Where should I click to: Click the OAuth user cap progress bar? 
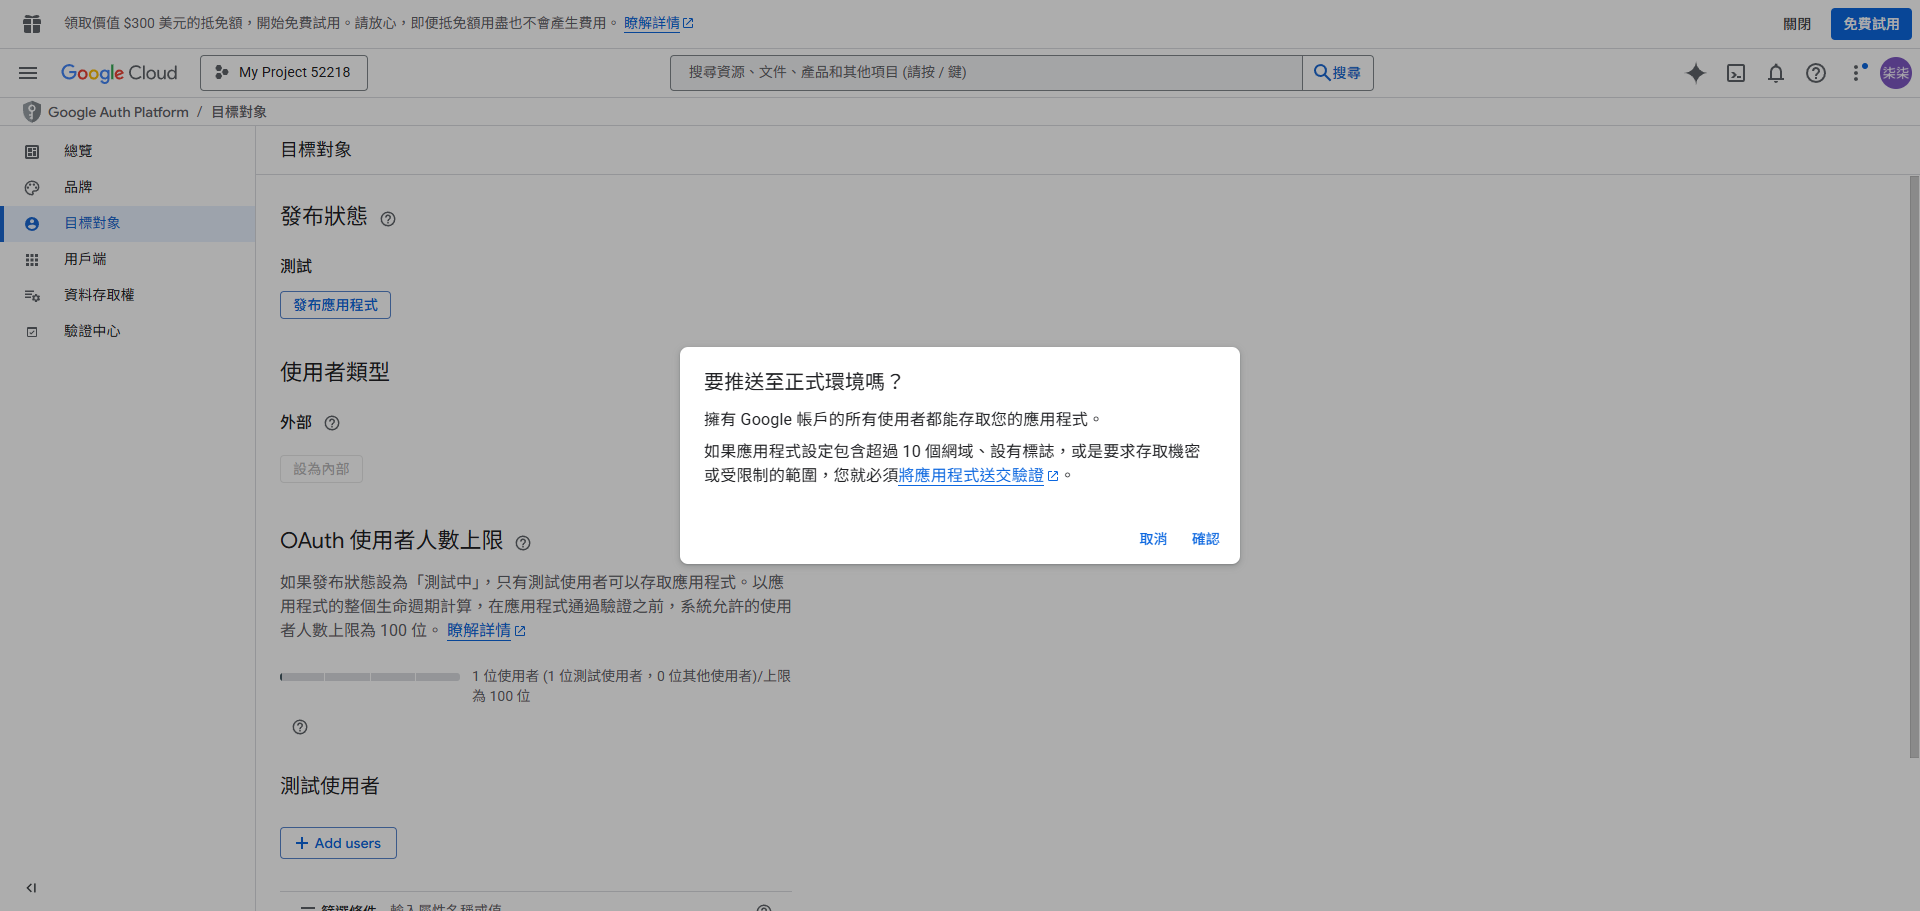pyautogui.click(x=369, y=676)
